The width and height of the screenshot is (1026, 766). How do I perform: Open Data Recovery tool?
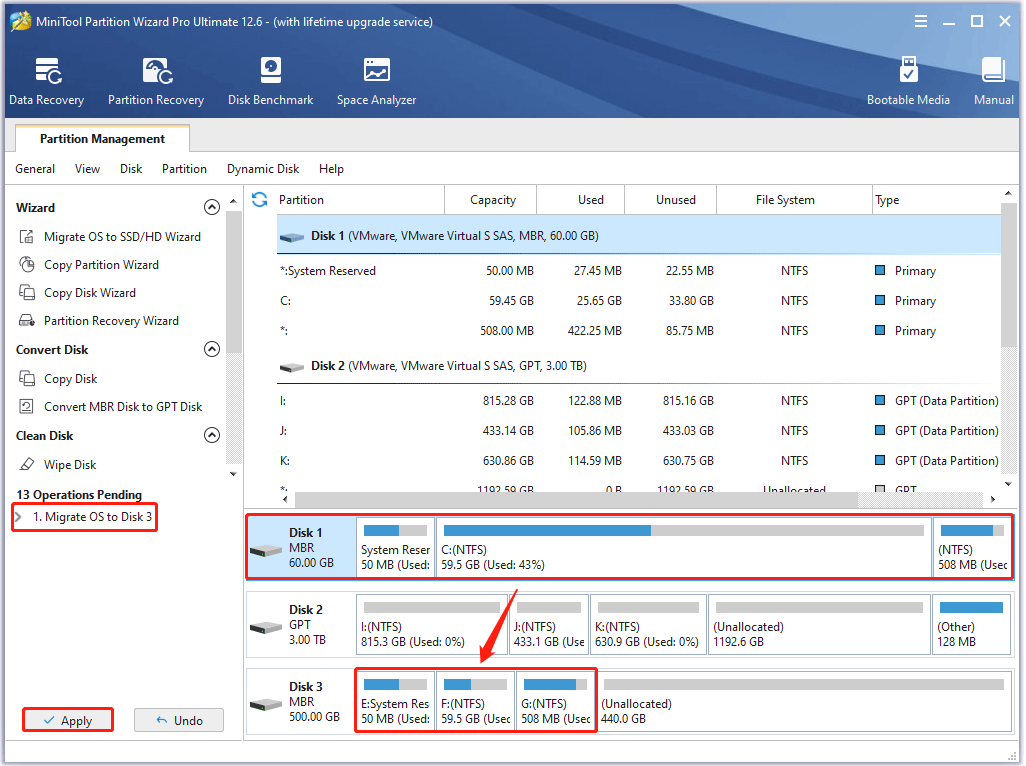tap(46, 81)
